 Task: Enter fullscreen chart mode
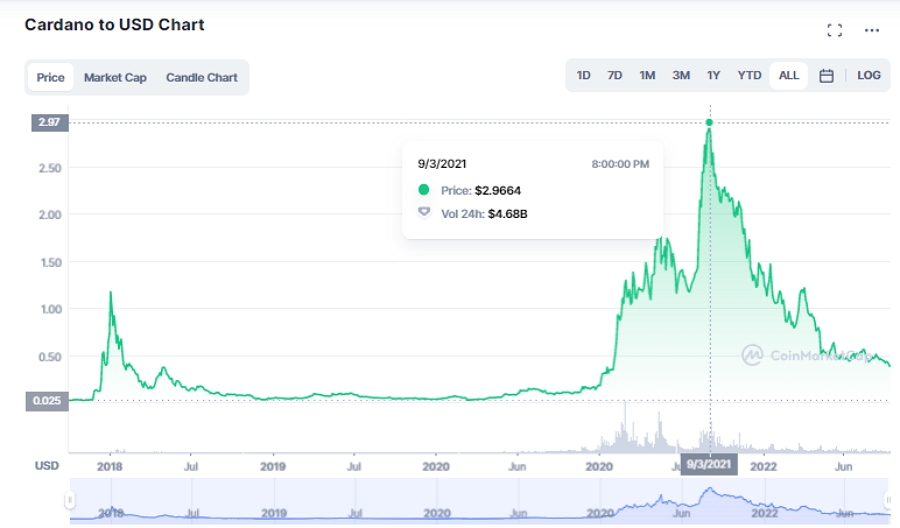[835, 30]
